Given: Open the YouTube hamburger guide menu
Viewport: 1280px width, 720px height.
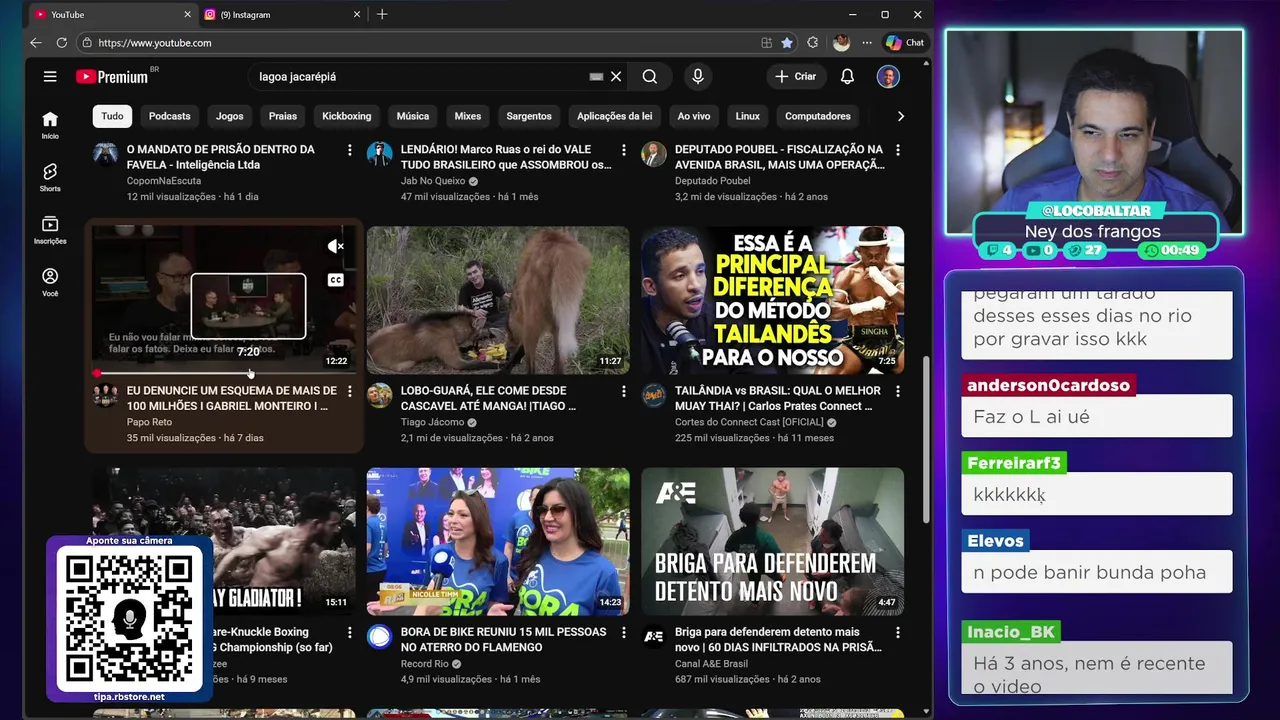Looking at the screenshot, I should click(50, 76).
